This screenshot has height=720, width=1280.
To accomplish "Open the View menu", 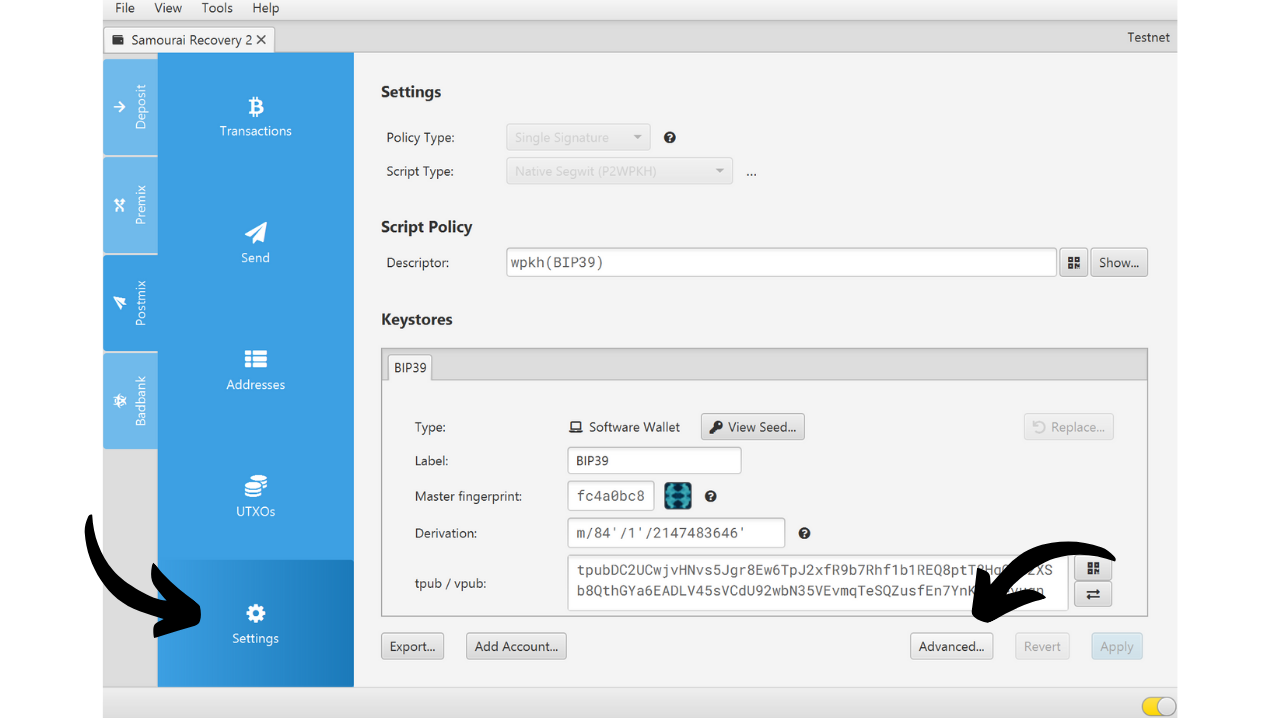I will pos(168,8).
